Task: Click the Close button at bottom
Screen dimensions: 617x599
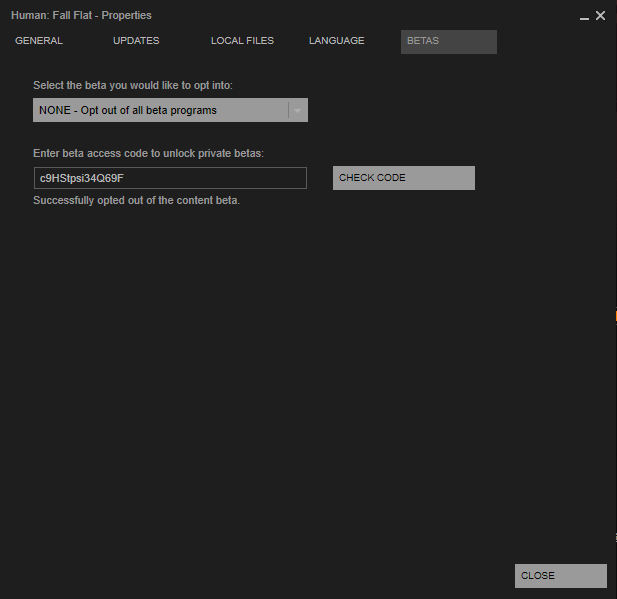Action: click(561, 576)
